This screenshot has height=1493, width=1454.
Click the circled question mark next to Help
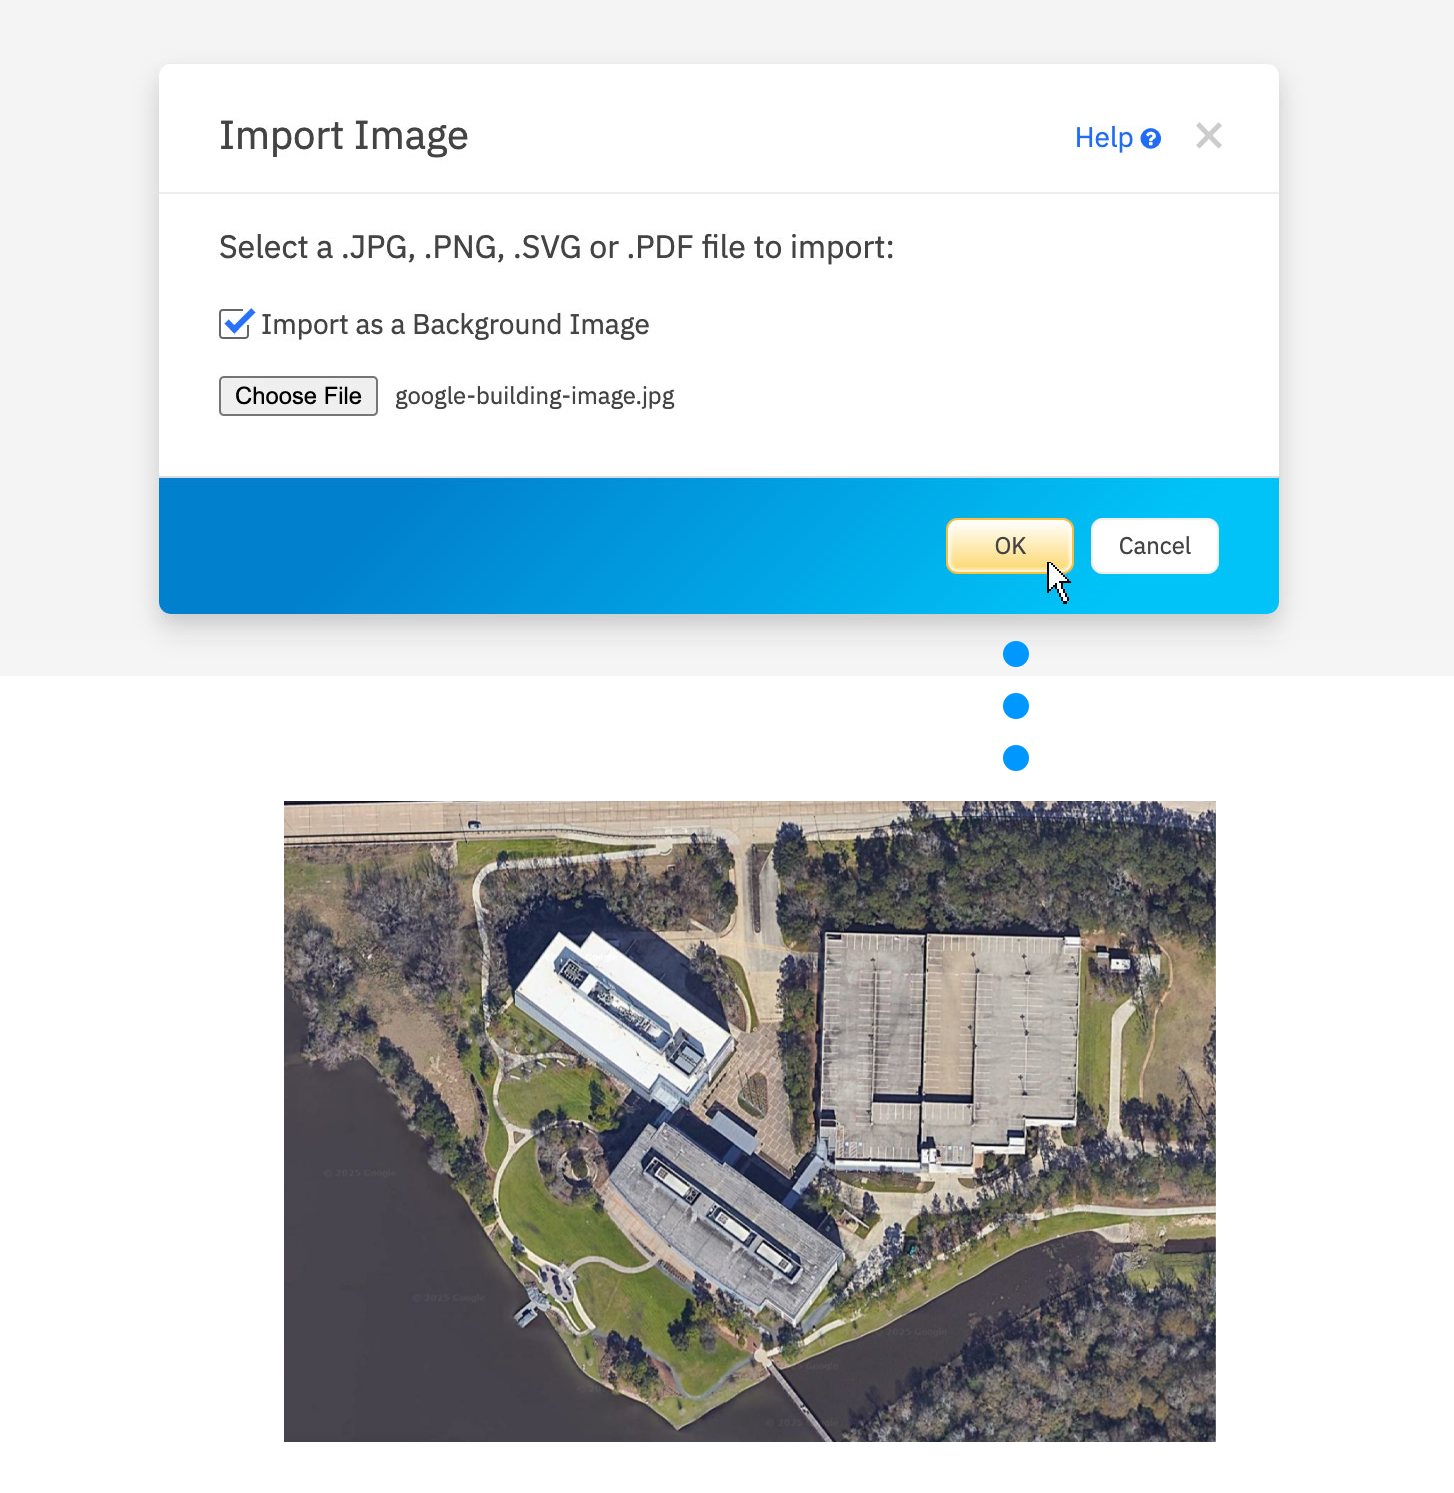[x=1152, y=138]
